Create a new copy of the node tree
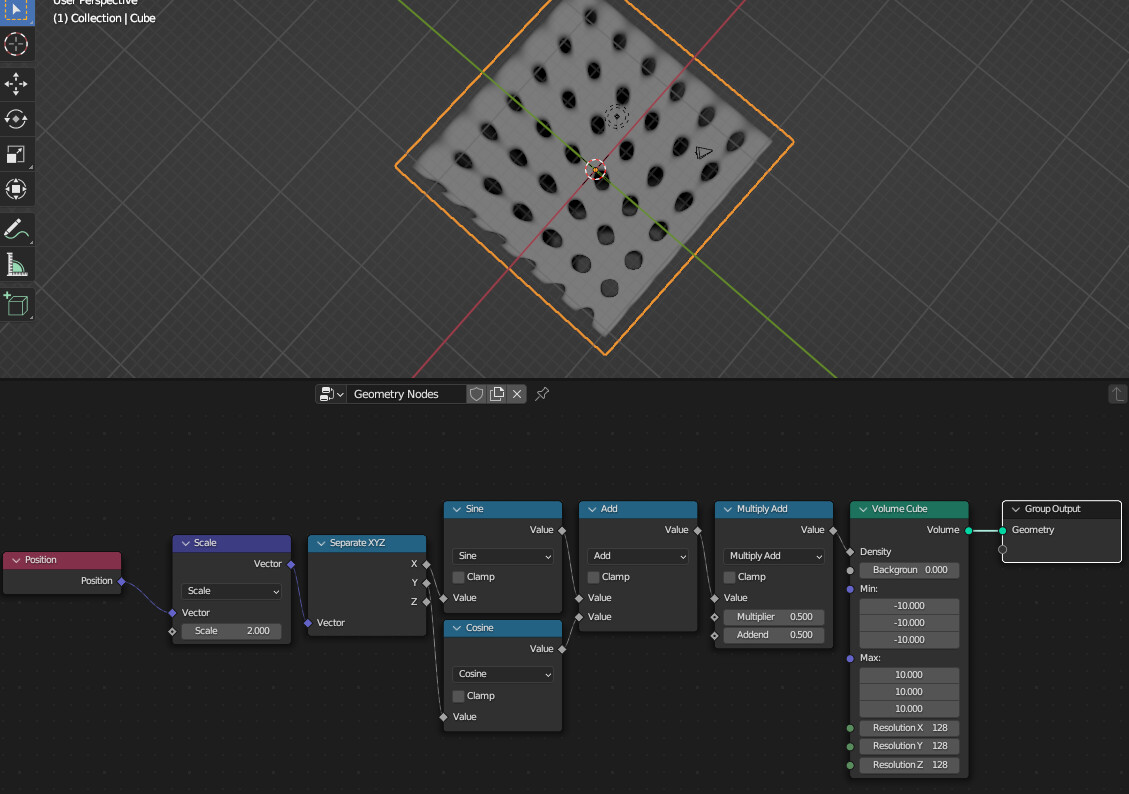 pyautogui.click(x=497, y=394)
